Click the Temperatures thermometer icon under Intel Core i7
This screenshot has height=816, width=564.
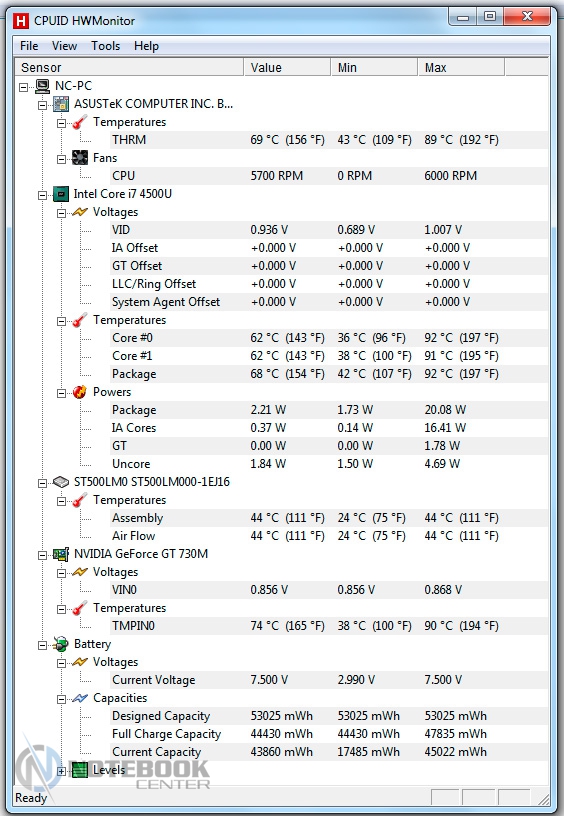pyautogui.click(x=80, y=320)
